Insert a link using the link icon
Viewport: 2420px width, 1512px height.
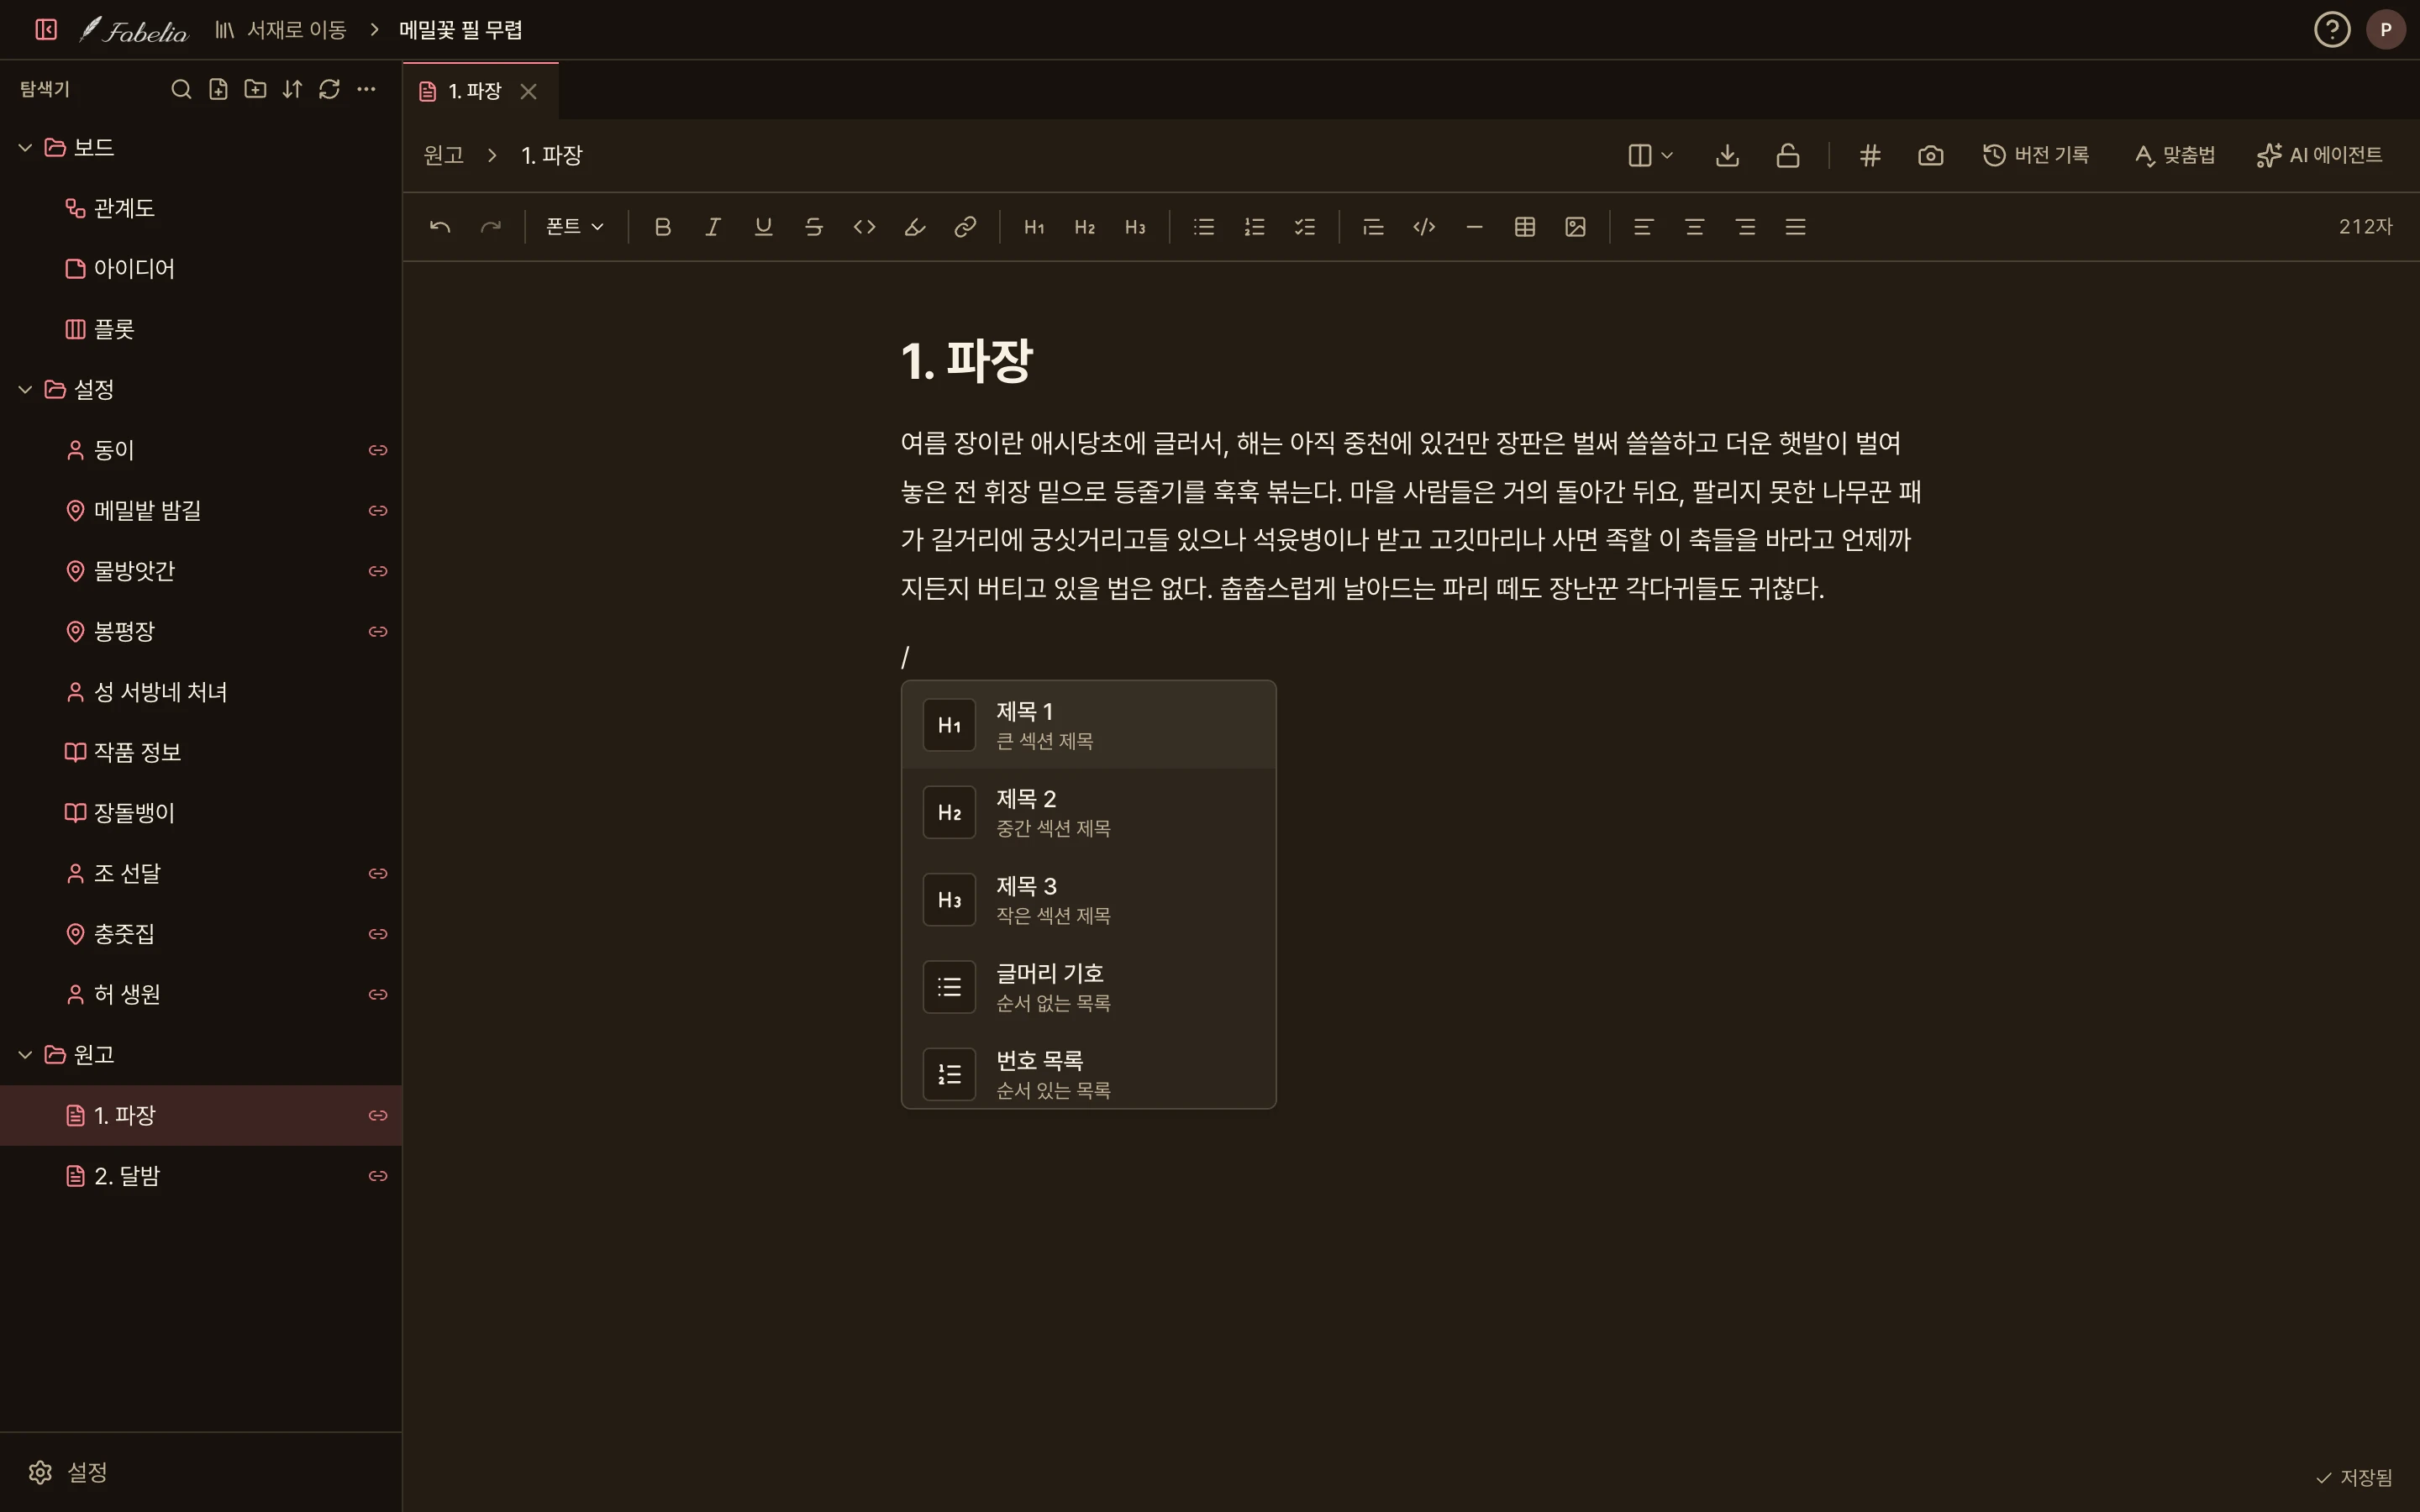[x=965, y=227]
